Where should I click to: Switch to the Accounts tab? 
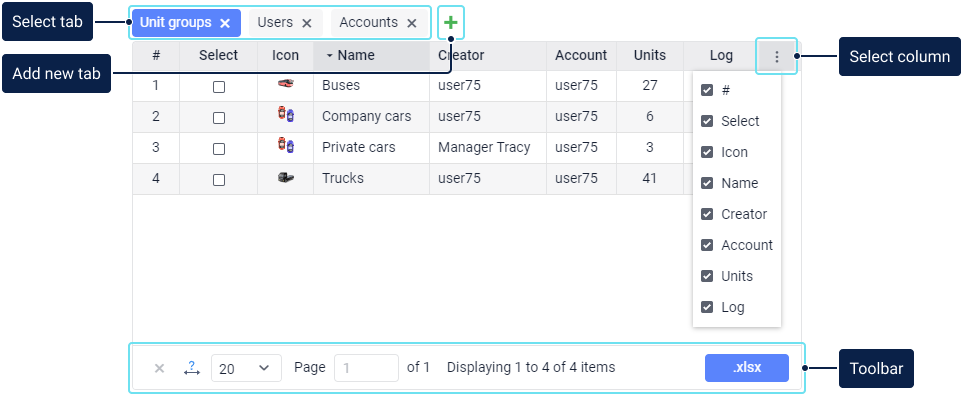pos(368,23)
